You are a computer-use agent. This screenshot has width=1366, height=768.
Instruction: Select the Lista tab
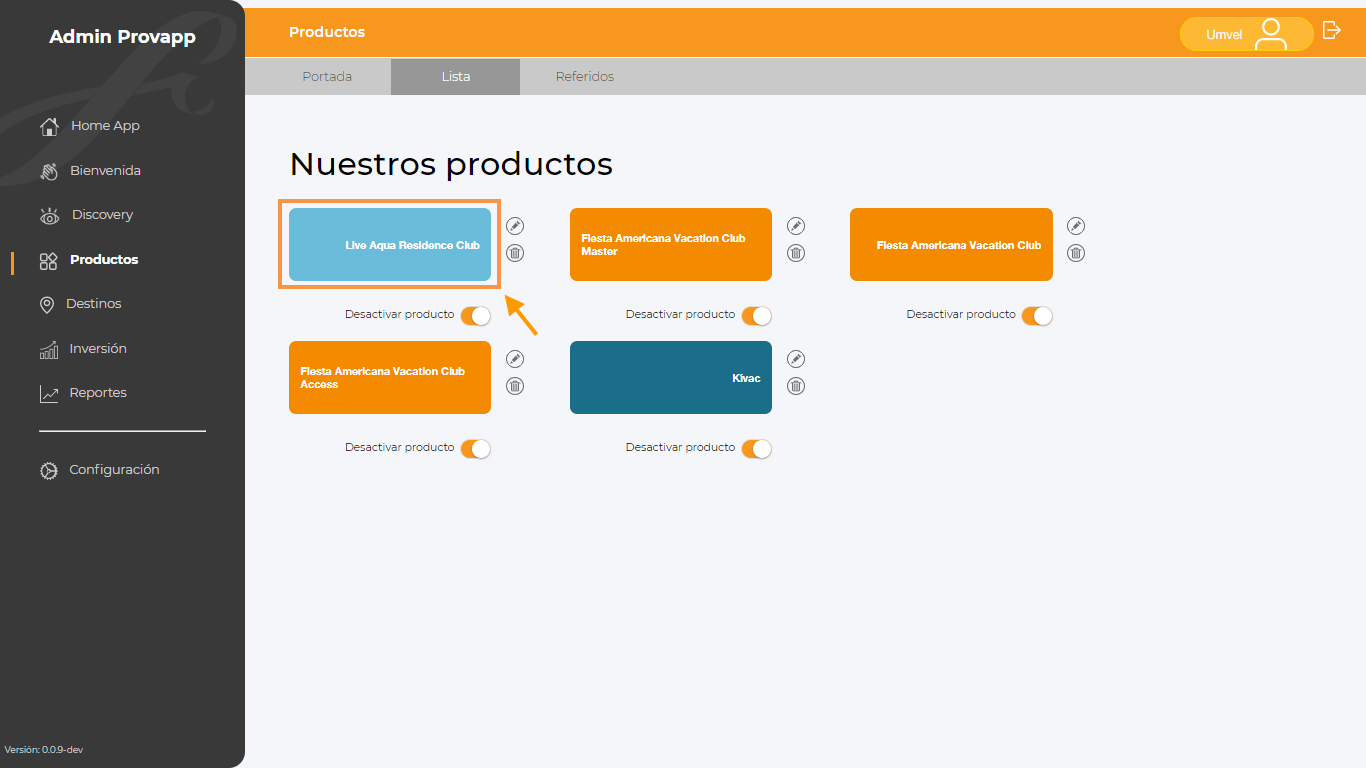pos(455,77)
